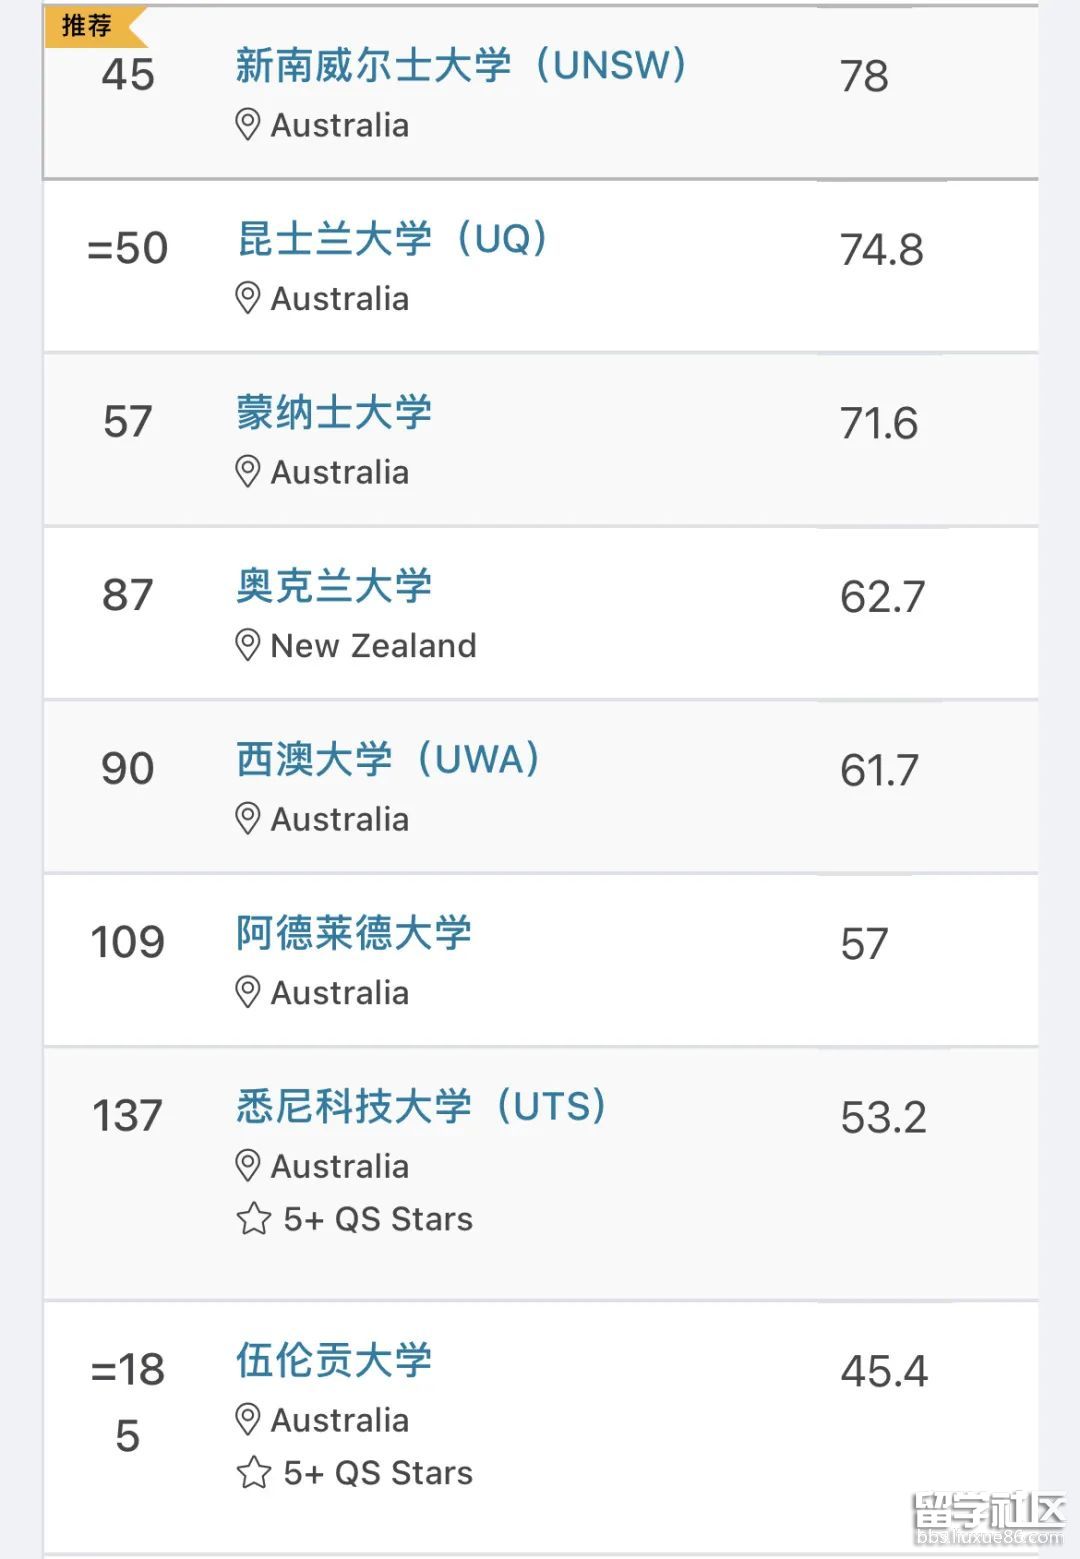Open the 伍伦贡大学 university link

pos(334,1361)
